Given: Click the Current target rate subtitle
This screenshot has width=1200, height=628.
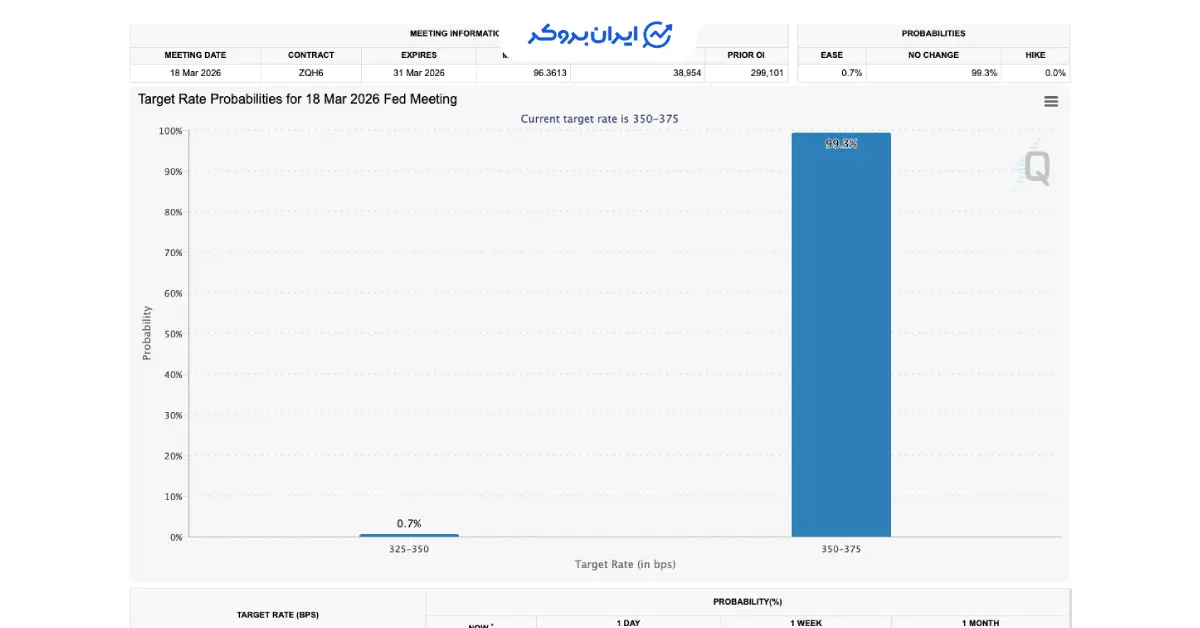Looking at the screenshot, I should [600, 119].
